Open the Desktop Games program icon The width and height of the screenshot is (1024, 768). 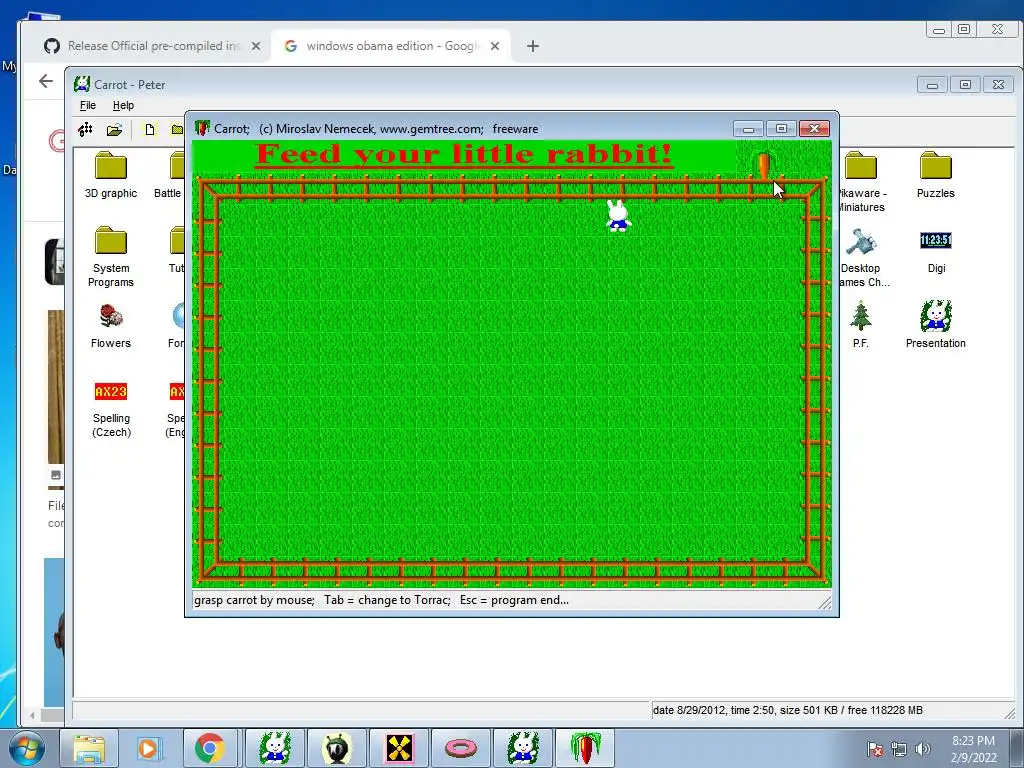[863, 257]
